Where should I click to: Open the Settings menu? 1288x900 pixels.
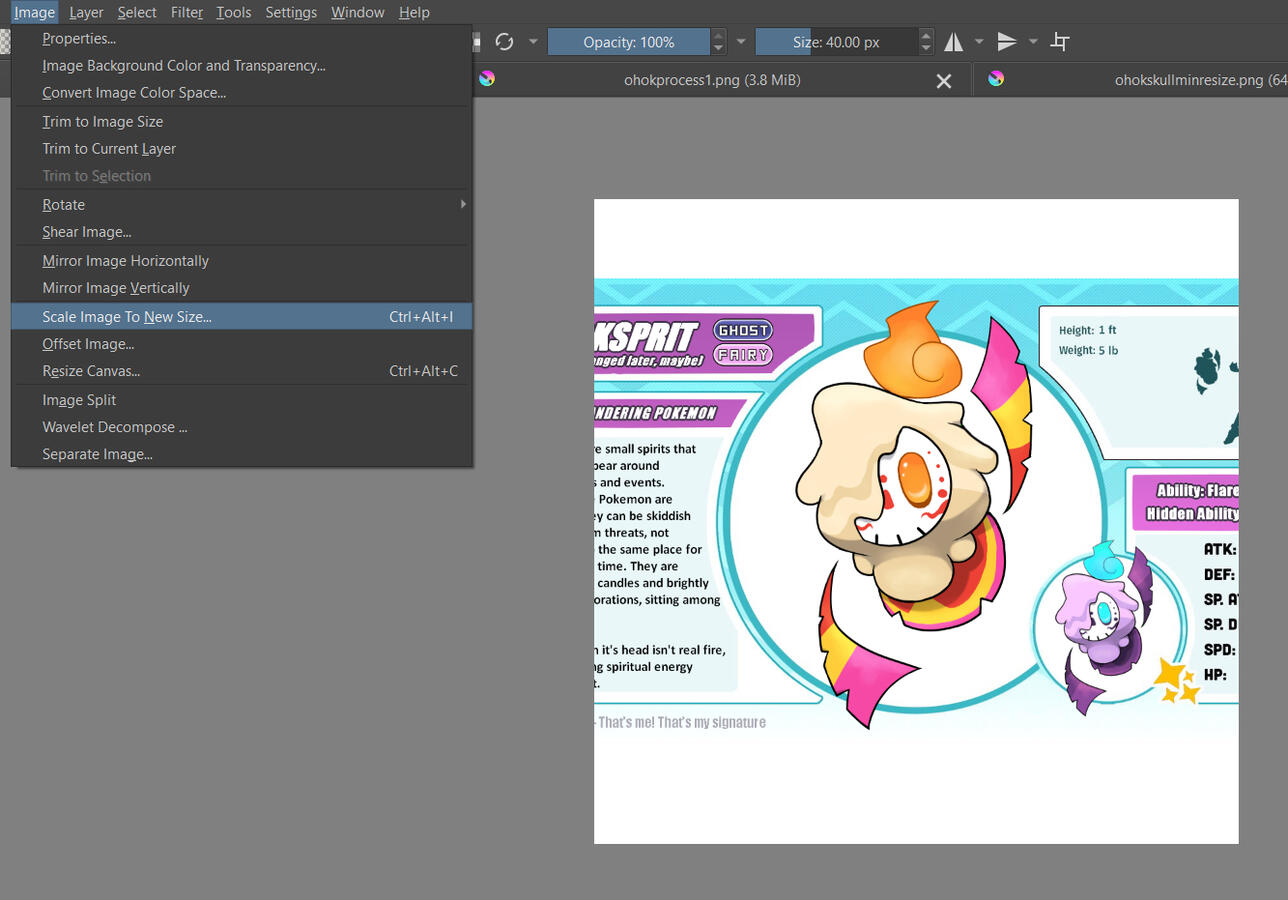coord(291,12)
